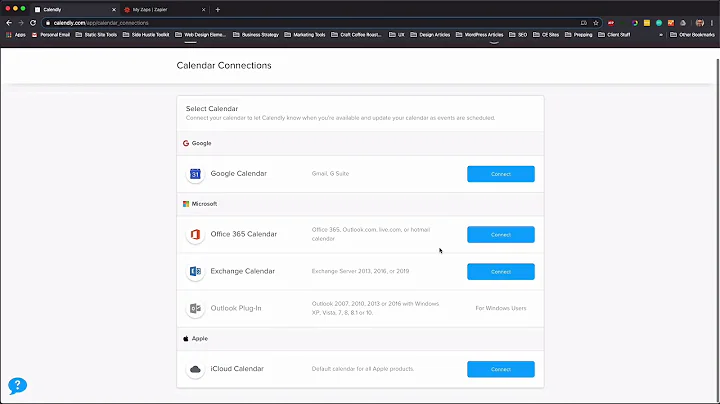
Task: Click the Exchange Calendar row title
Action: tap(243, 271)
